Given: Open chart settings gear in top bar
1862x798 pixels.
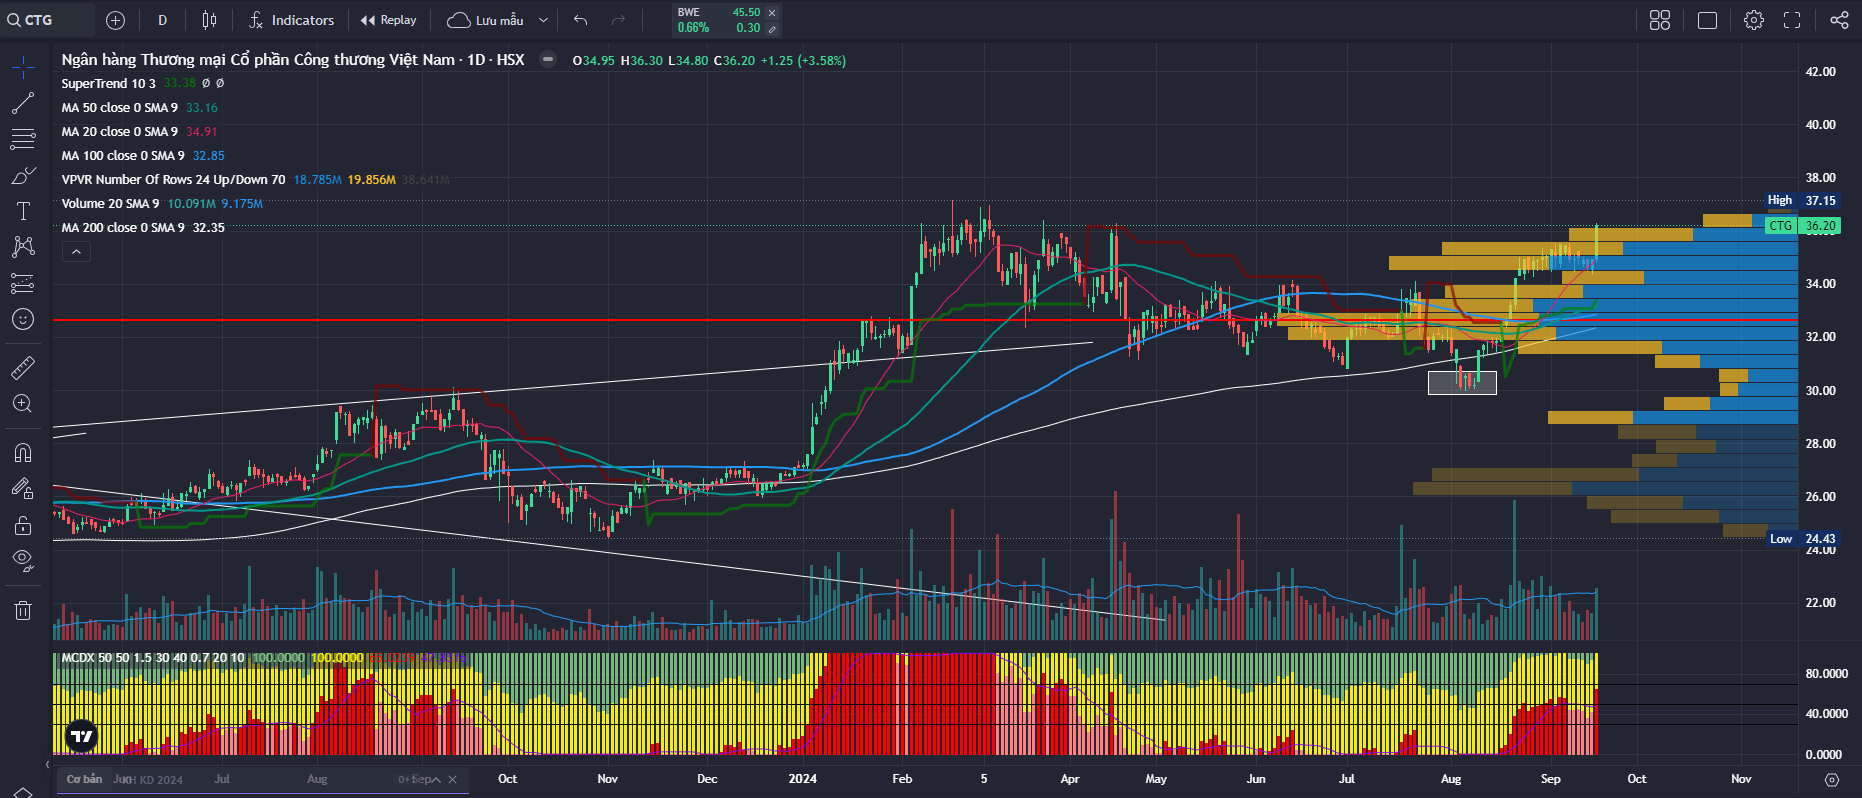Looking at the screenshot, I should click(1754, 20).
